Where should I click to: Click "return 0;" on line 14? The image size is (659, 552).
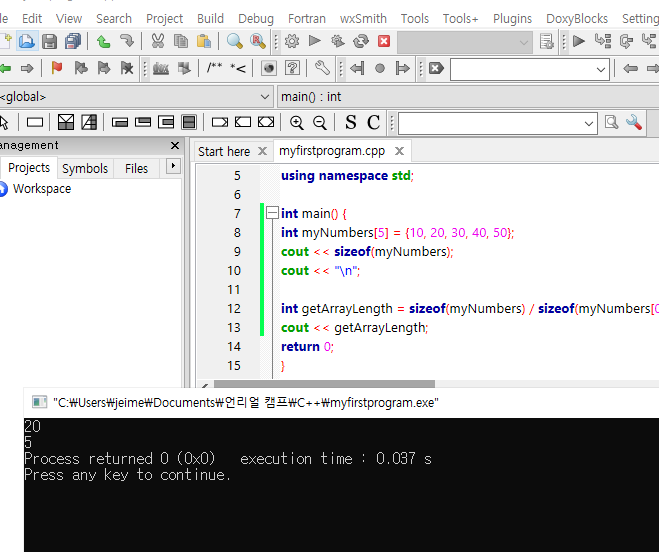click(307, 346)
